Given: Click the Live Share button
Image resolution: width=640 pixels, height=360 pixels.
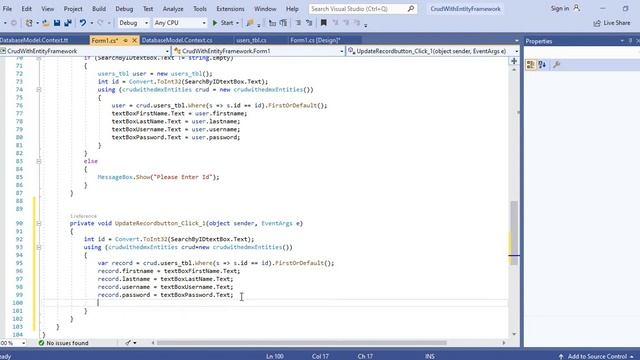Looking at the screenshot, I should pyautogui.click(x=612, y=23).
